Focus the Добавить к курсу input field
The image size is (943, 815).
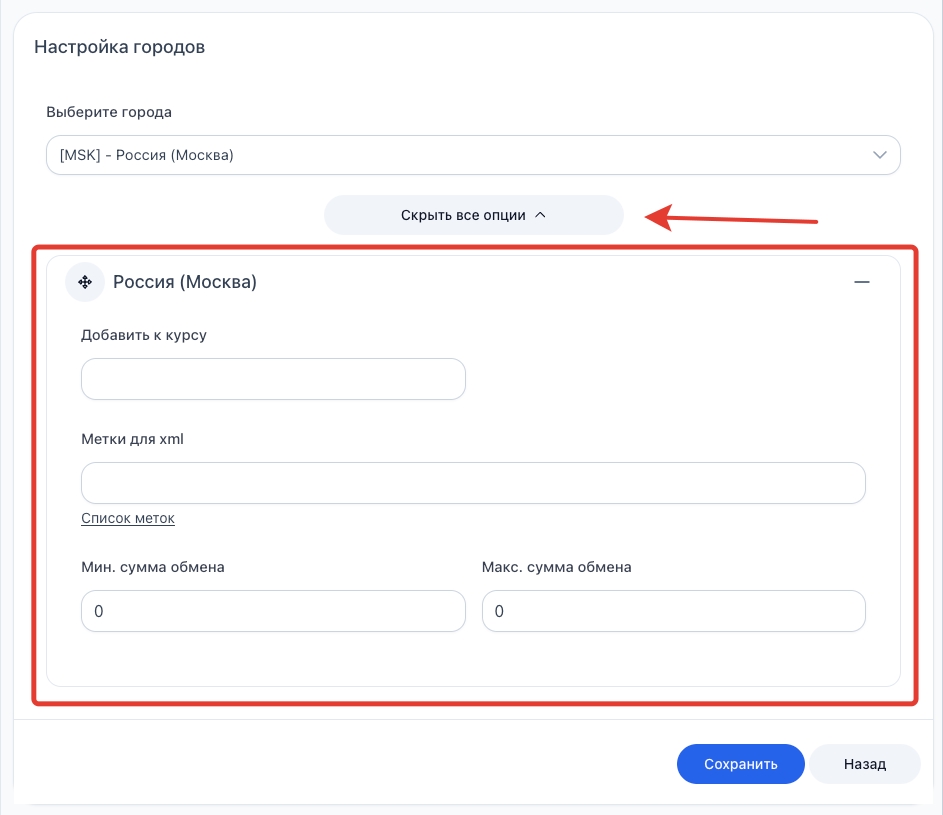coord(273,379)
